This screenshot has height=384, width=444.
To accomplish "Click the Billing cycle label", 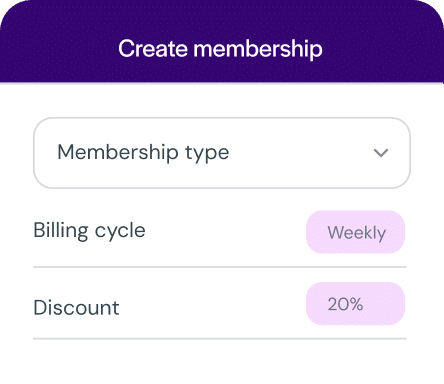I will pyautogui.click(x=89, y=230).
